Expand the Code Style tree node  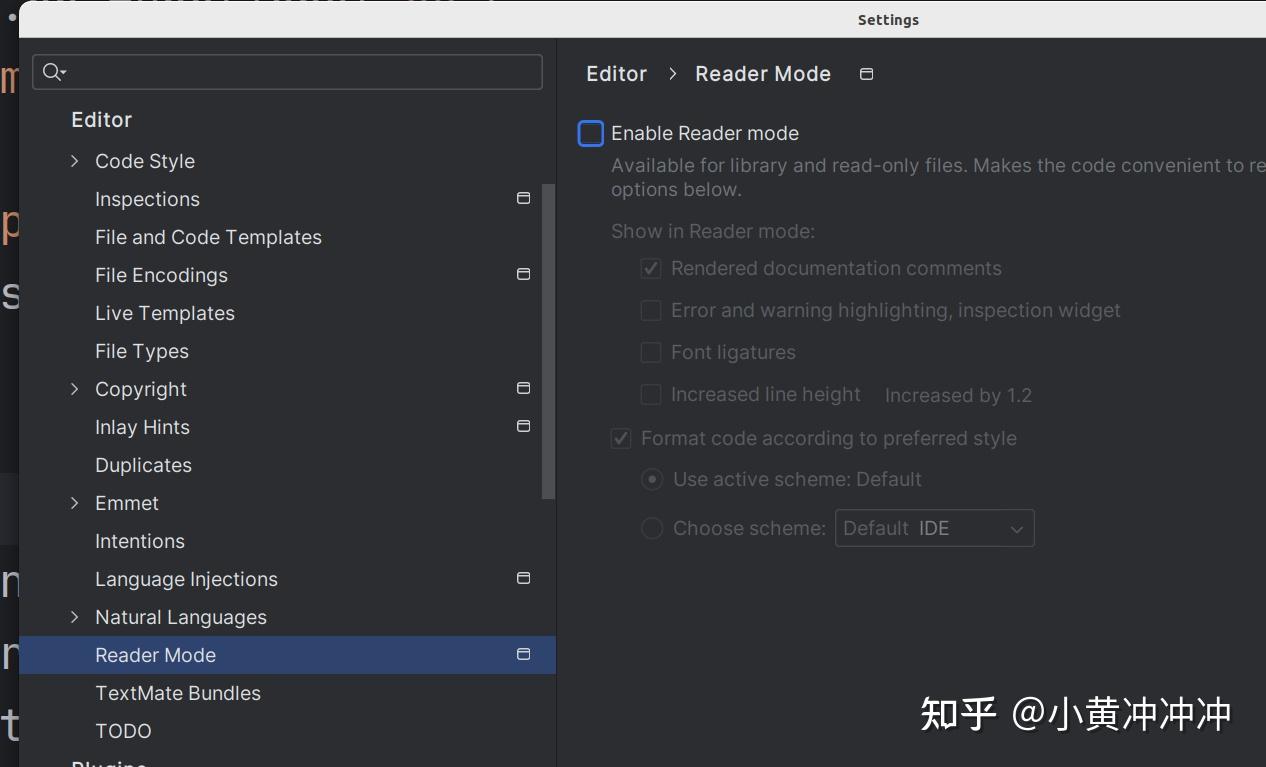pyautogui.click(x=73, y=160)
